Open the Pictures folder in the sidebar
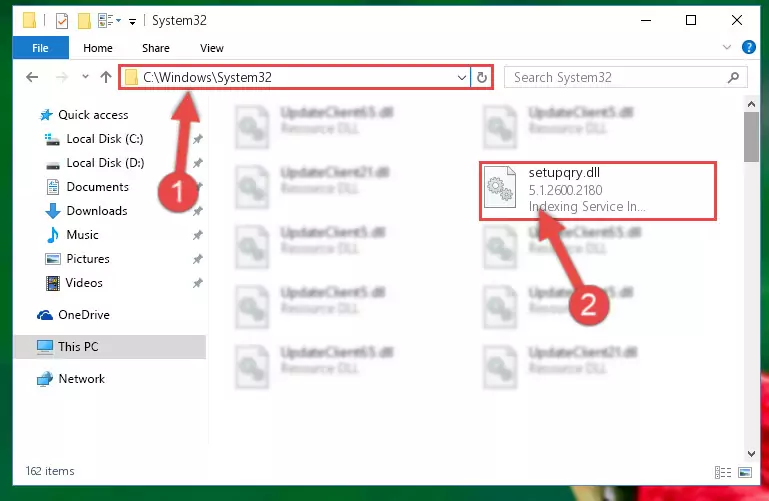 tap(88, 259)
